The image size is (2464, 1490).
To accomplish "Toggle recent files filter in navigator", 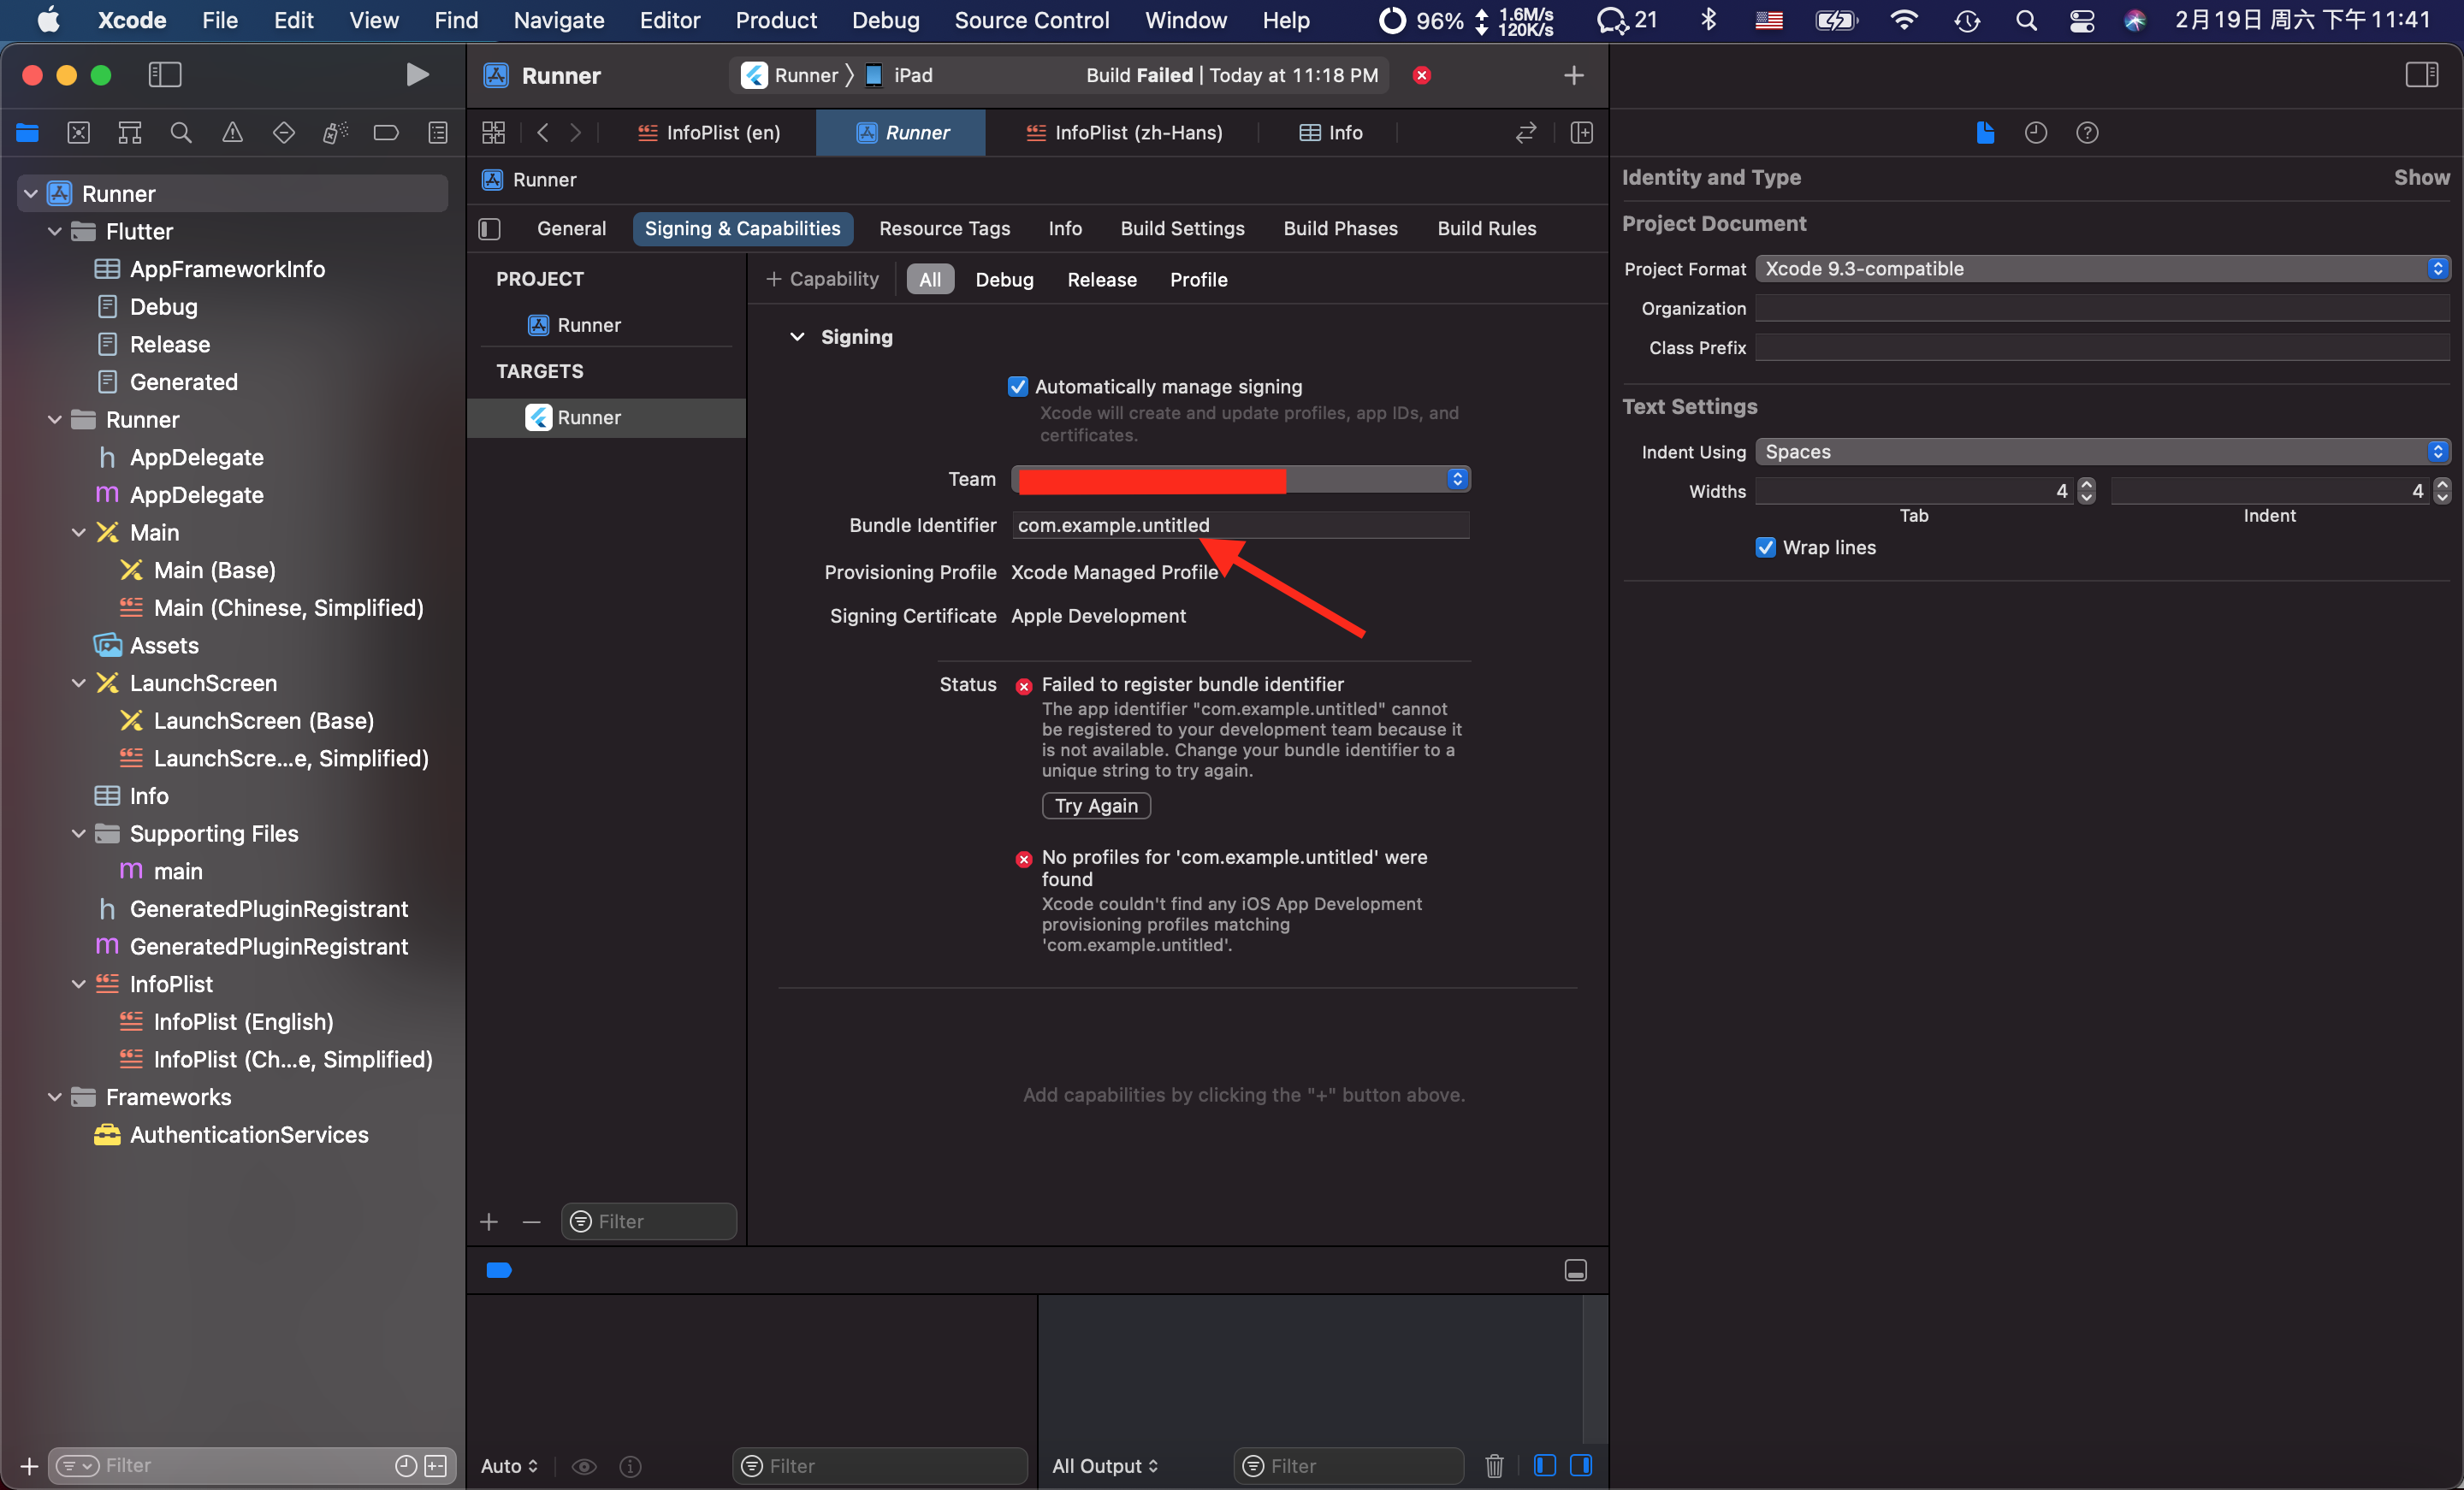I will tap(406, 1465).
